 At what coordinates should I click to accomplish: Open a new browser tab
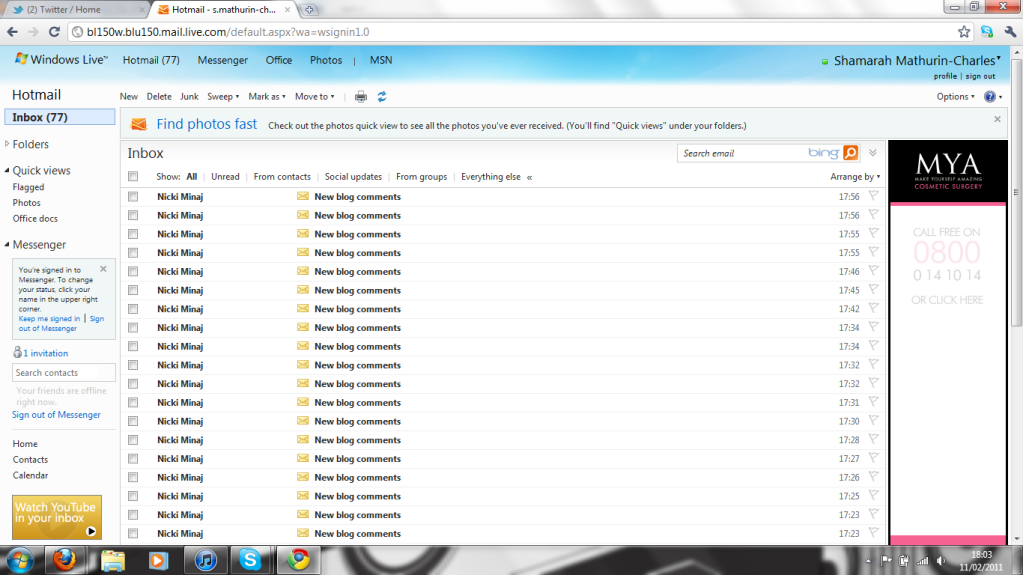(x=309, y=10)
